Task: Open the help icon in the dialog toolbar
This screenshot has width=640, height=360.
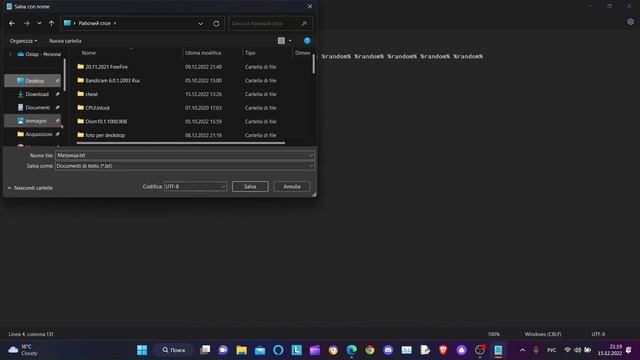Action: [x=307, y=41]
